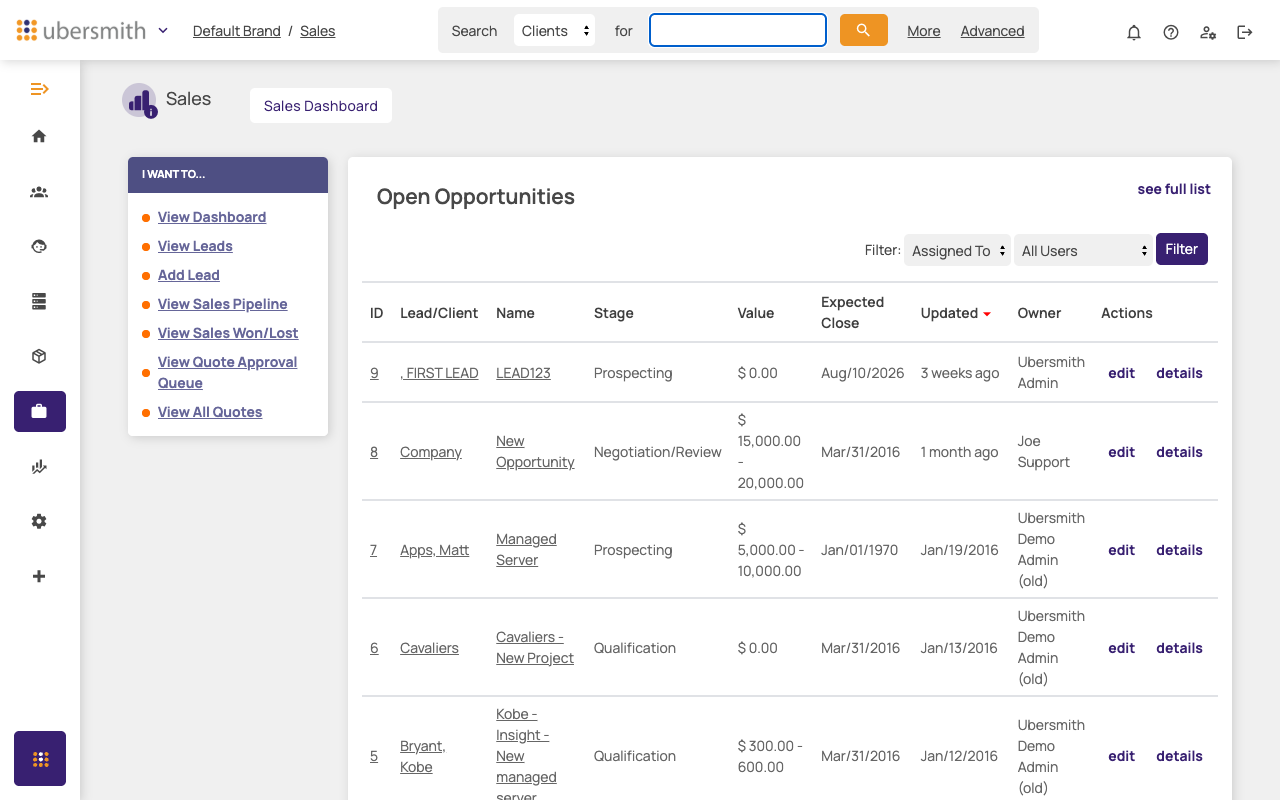Click details for Bryant, Kobe row
This screenshot has height=800, width=1280.
point(1180,756)
